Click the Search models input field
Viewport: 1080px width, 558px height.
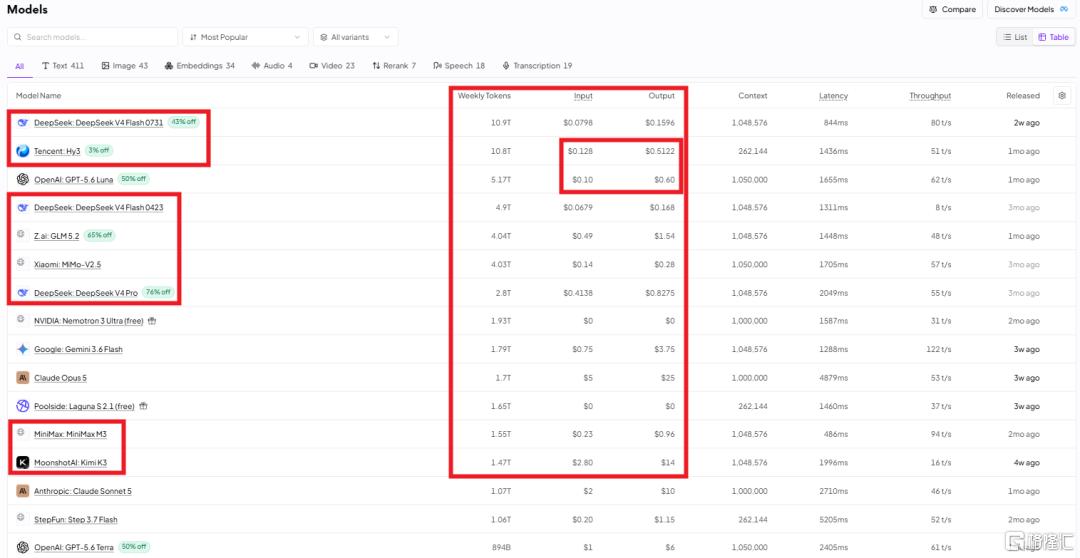tap(92, 37)
